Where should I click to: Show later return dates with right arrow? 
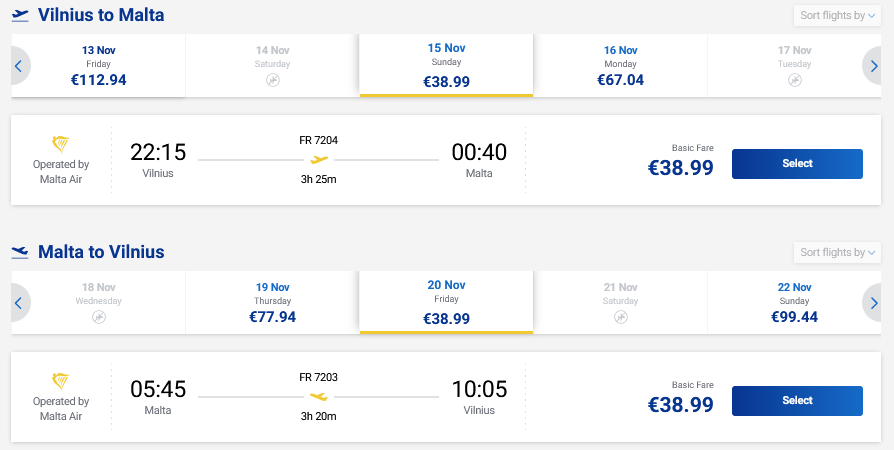[873, 303]
